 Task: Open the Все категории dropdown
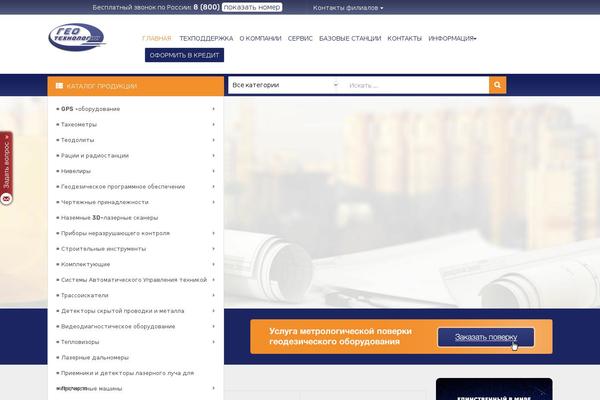(x=285, y=85)
